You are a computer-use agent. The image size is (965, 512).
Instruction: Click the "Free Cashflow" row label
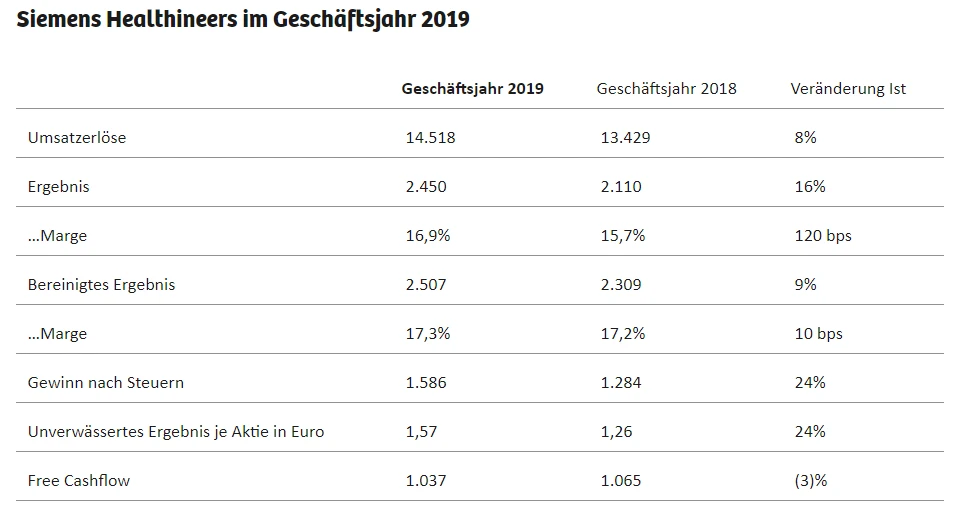click(80, 480)
